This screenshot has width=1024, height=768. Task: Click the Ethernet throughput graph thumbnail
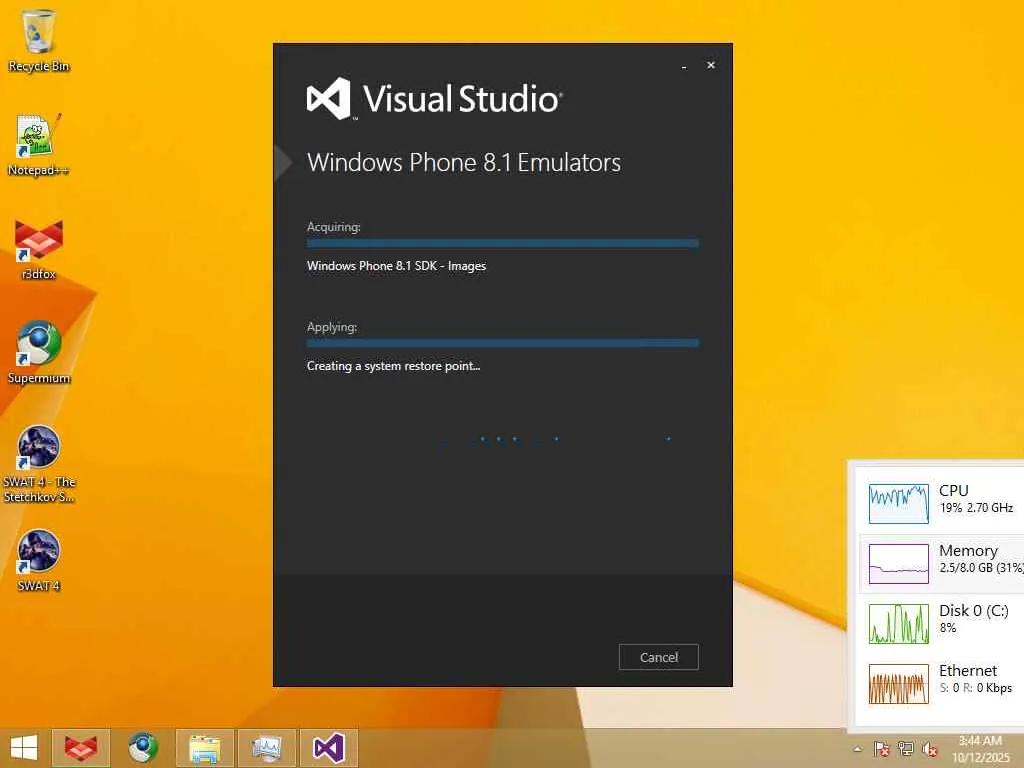[899, 684]
